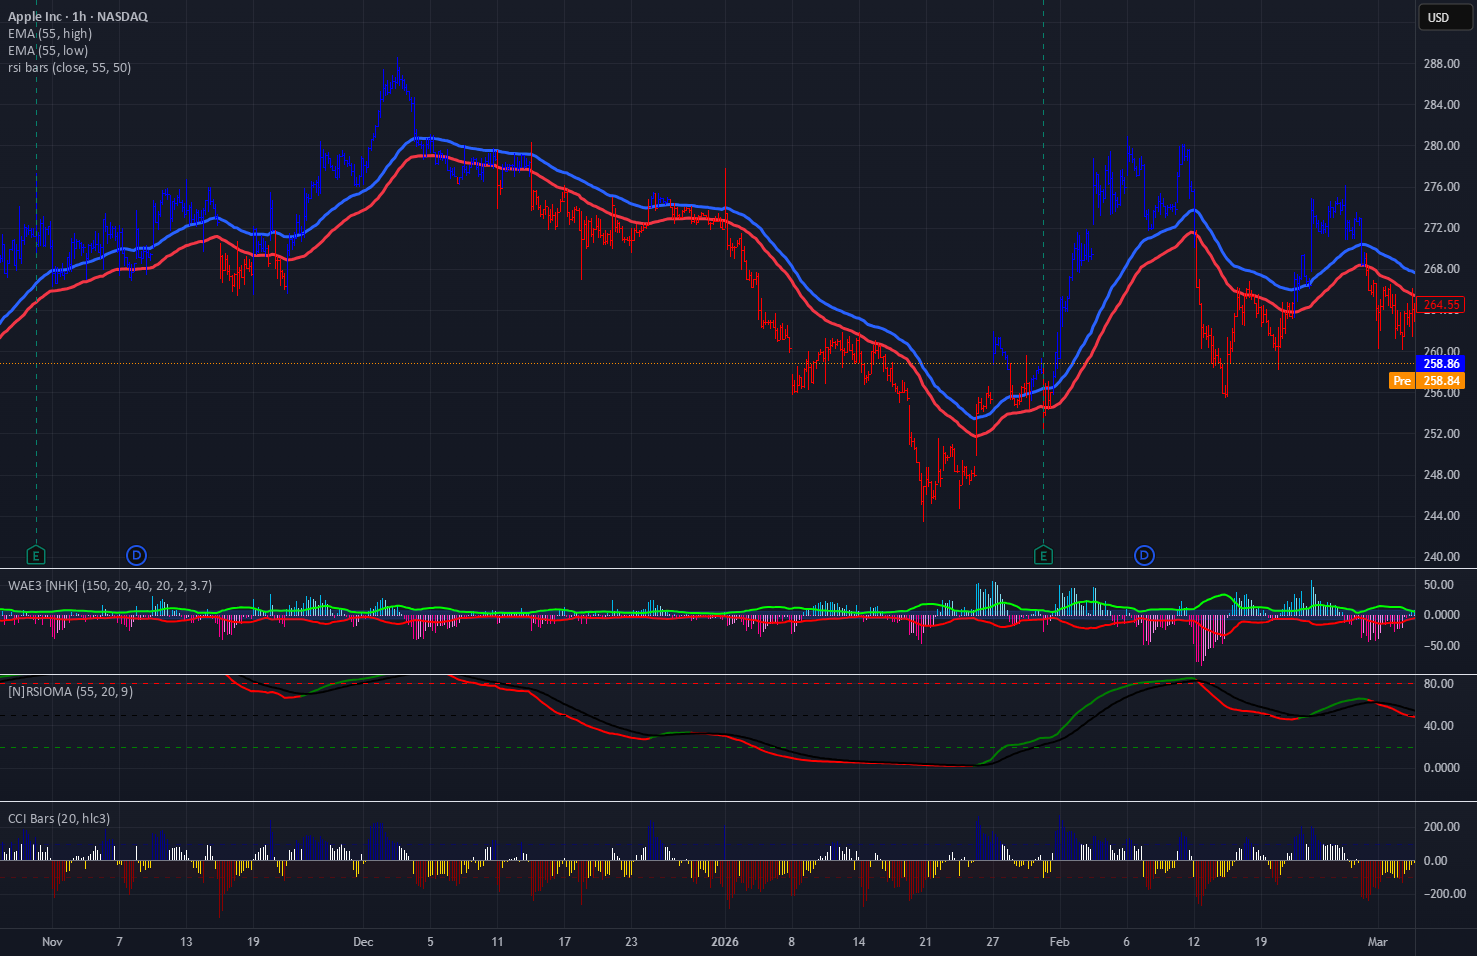
Task: Click the Dec label on time axis
Action: pos(363,942)
